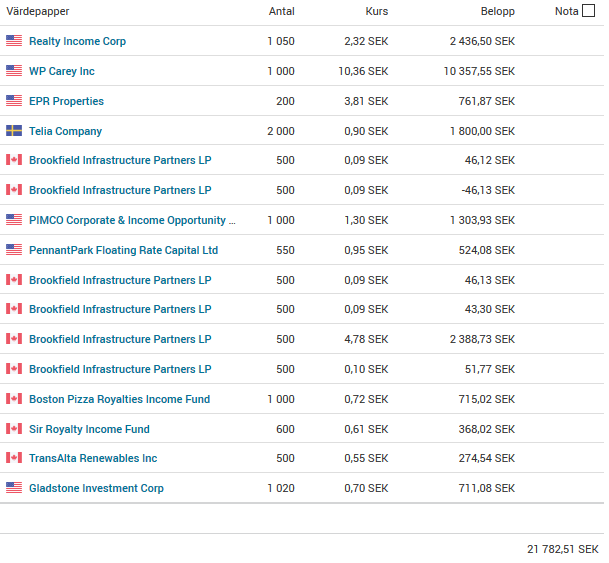Open PennantPark Floating Rate Capital Ltd link
This screenshot has height=563, width=609.
124,250
